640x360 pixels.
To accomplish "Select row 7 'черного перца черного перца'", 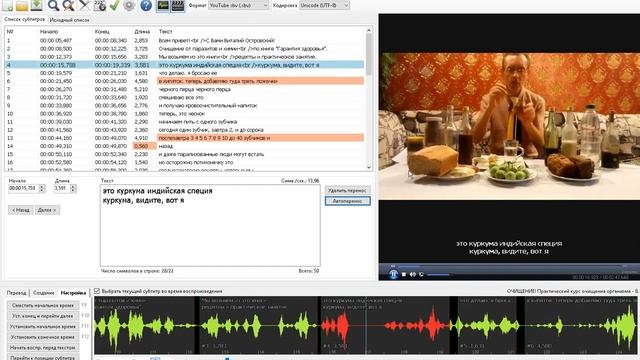I will (184, 89).
